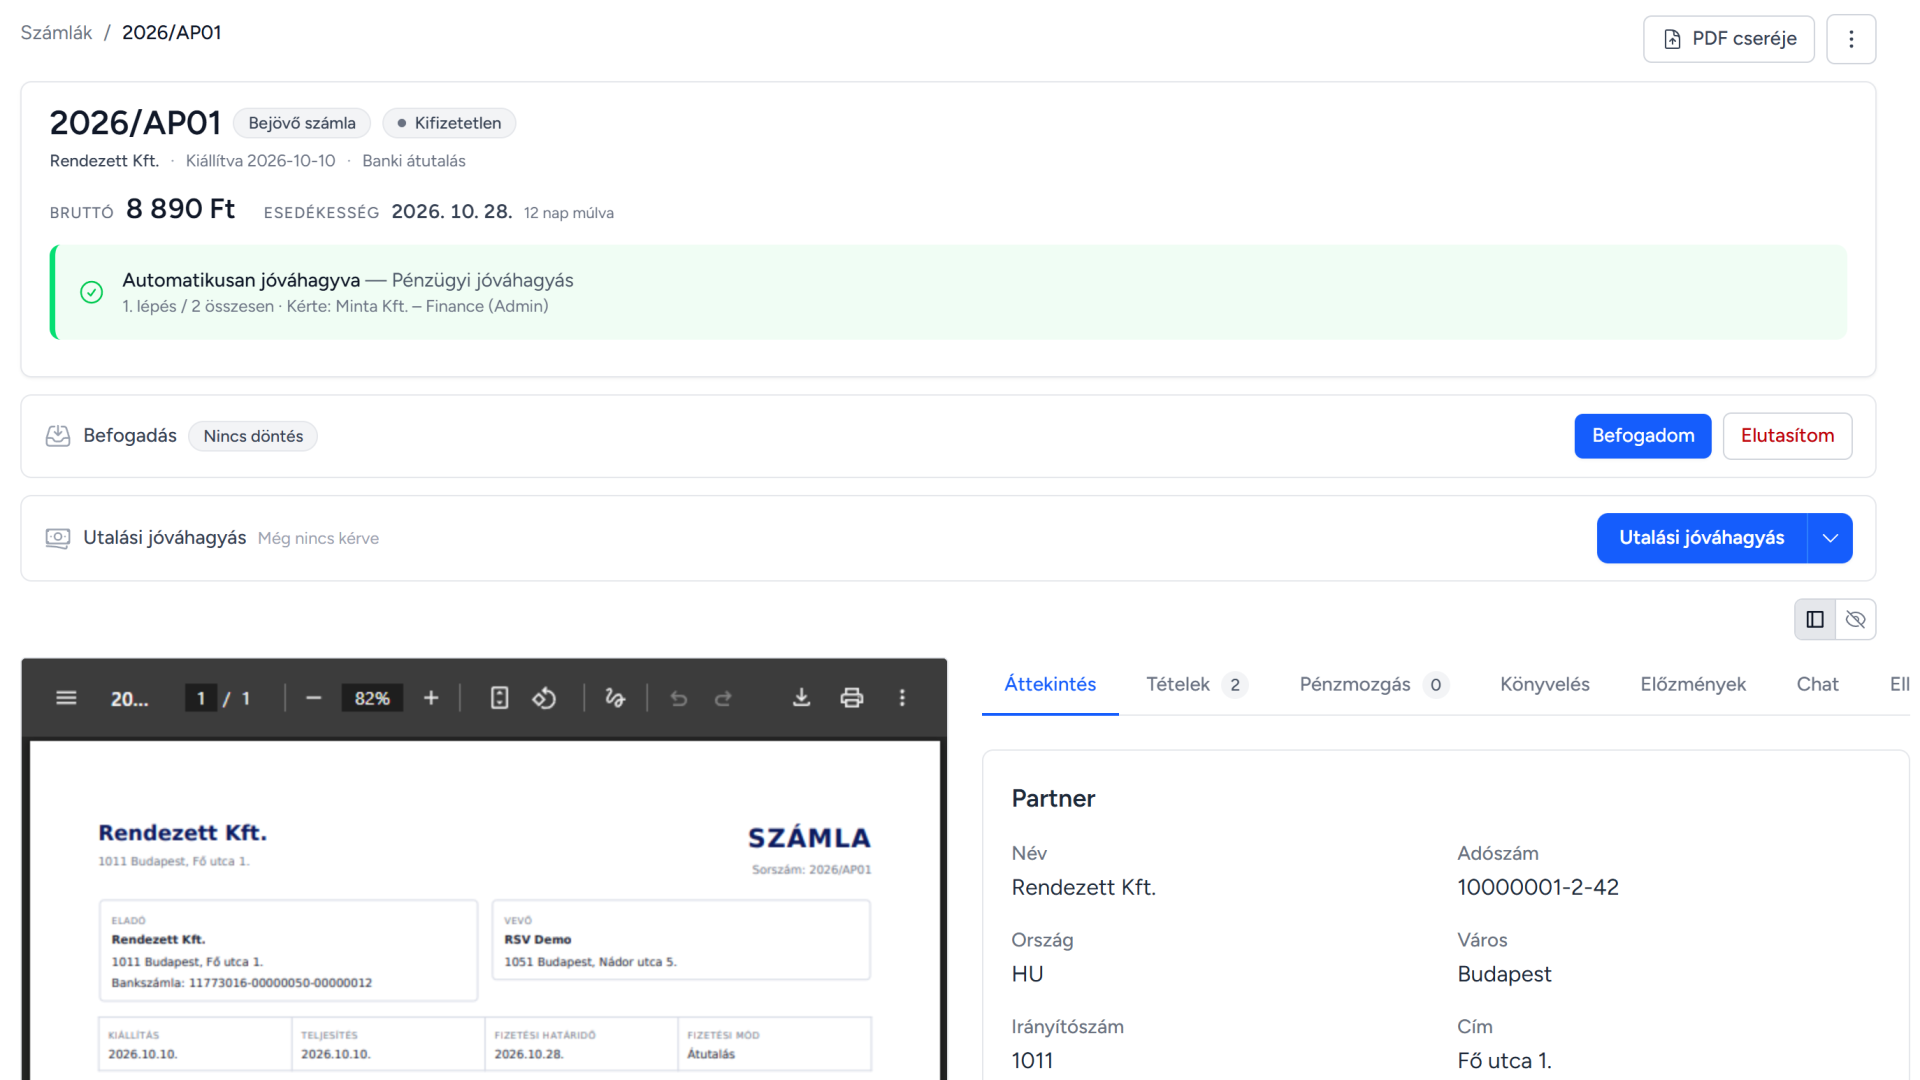The width and height of the screenshot is (1920, 1080).
Task: Click the PDF cseréje button
Action: pos(1729,39)
